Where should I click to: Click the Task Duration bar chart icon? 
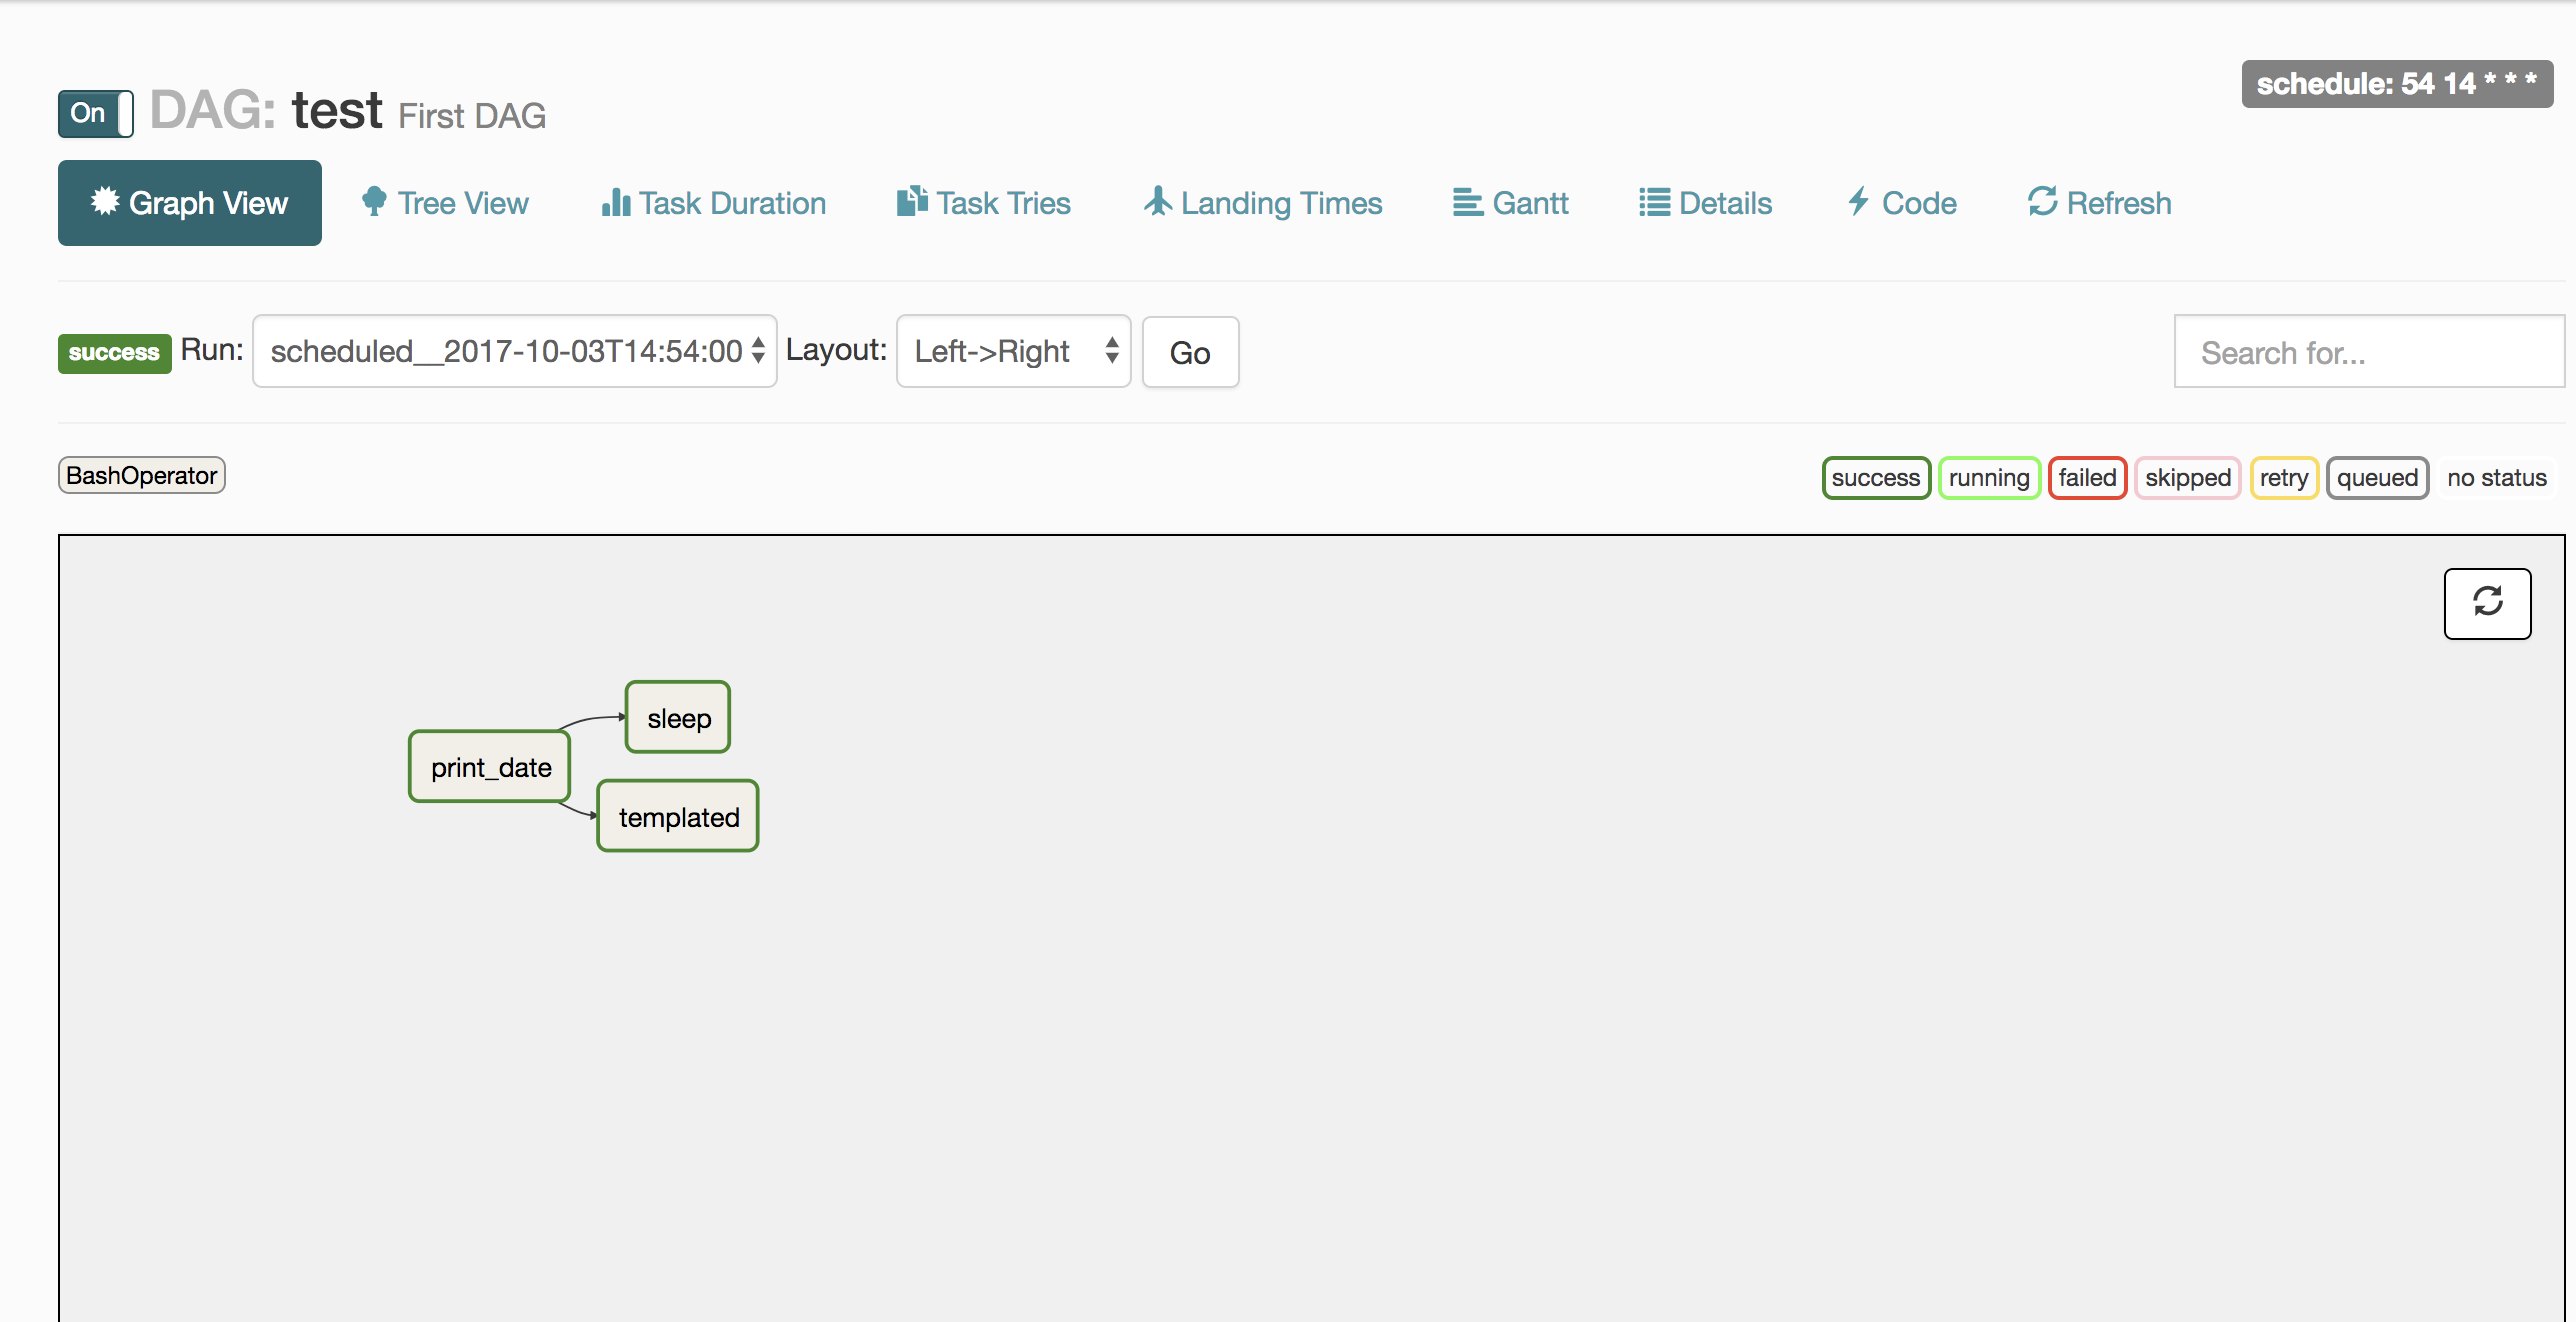coord(615,203)
